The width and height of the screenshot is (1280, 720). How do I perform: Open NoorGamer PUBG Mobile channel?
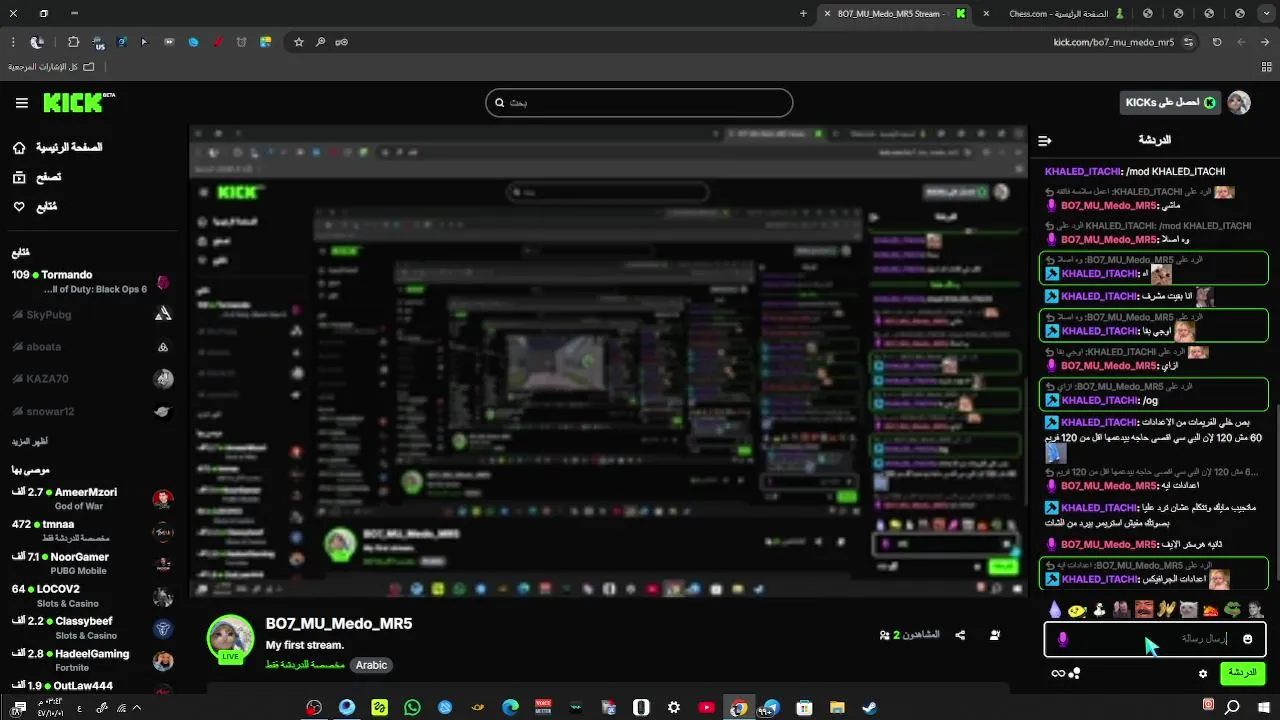pos(92,563)
